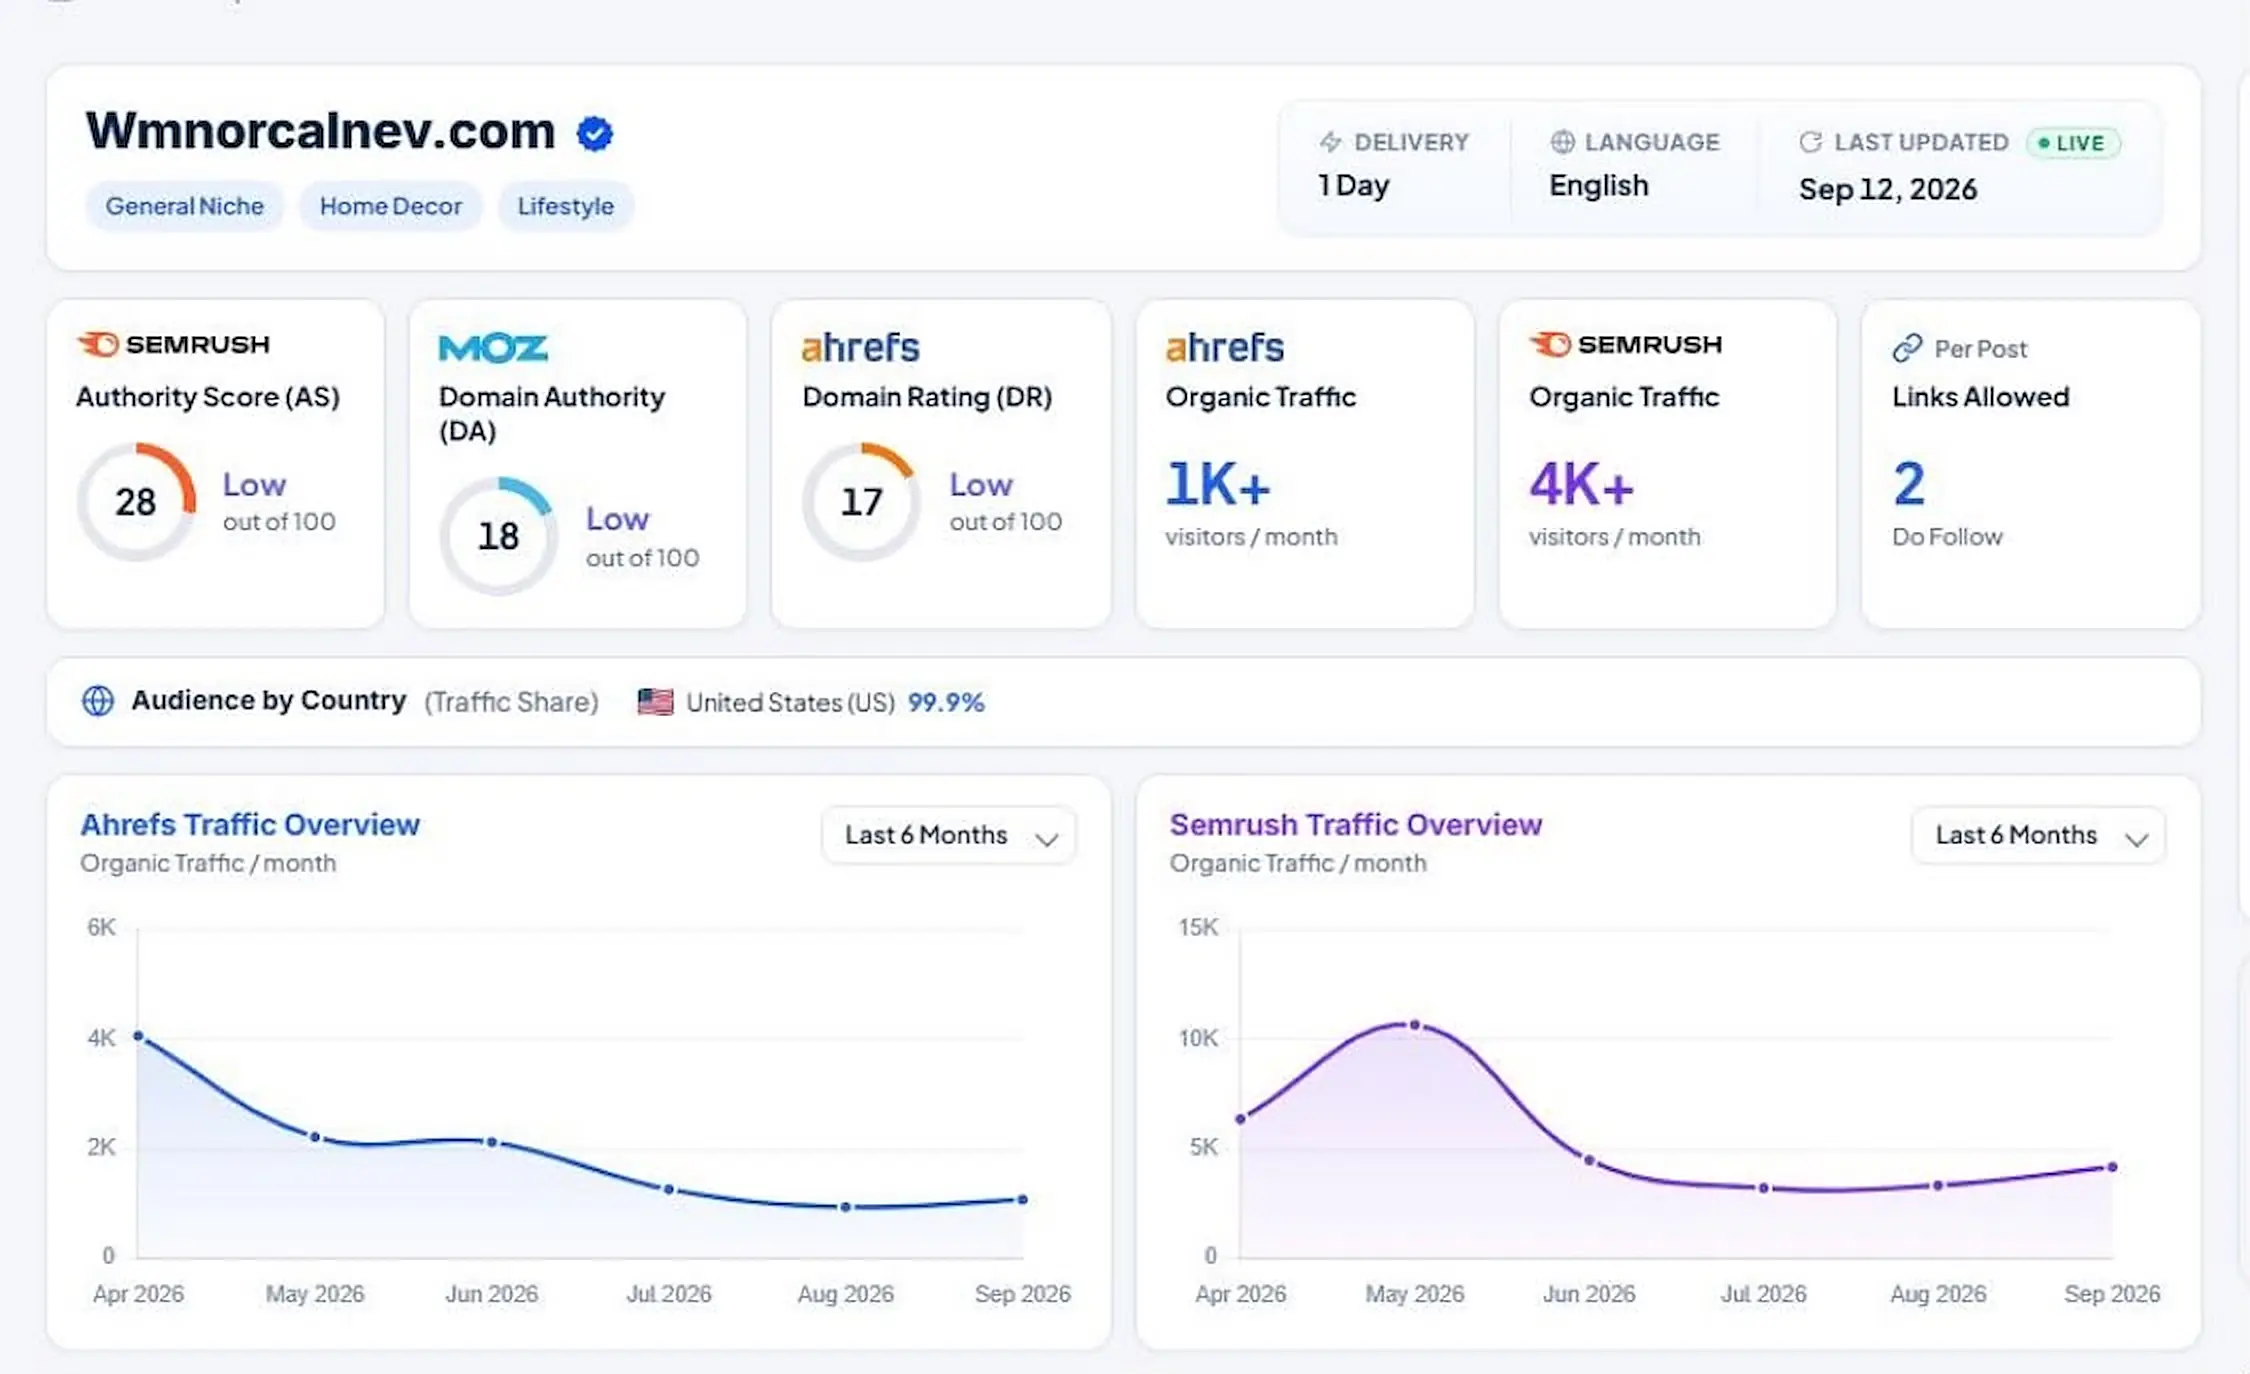Click the 4K+ Semrush organic traffic value
This screenshot has height=1374, width=2250.
[1581, 485]
